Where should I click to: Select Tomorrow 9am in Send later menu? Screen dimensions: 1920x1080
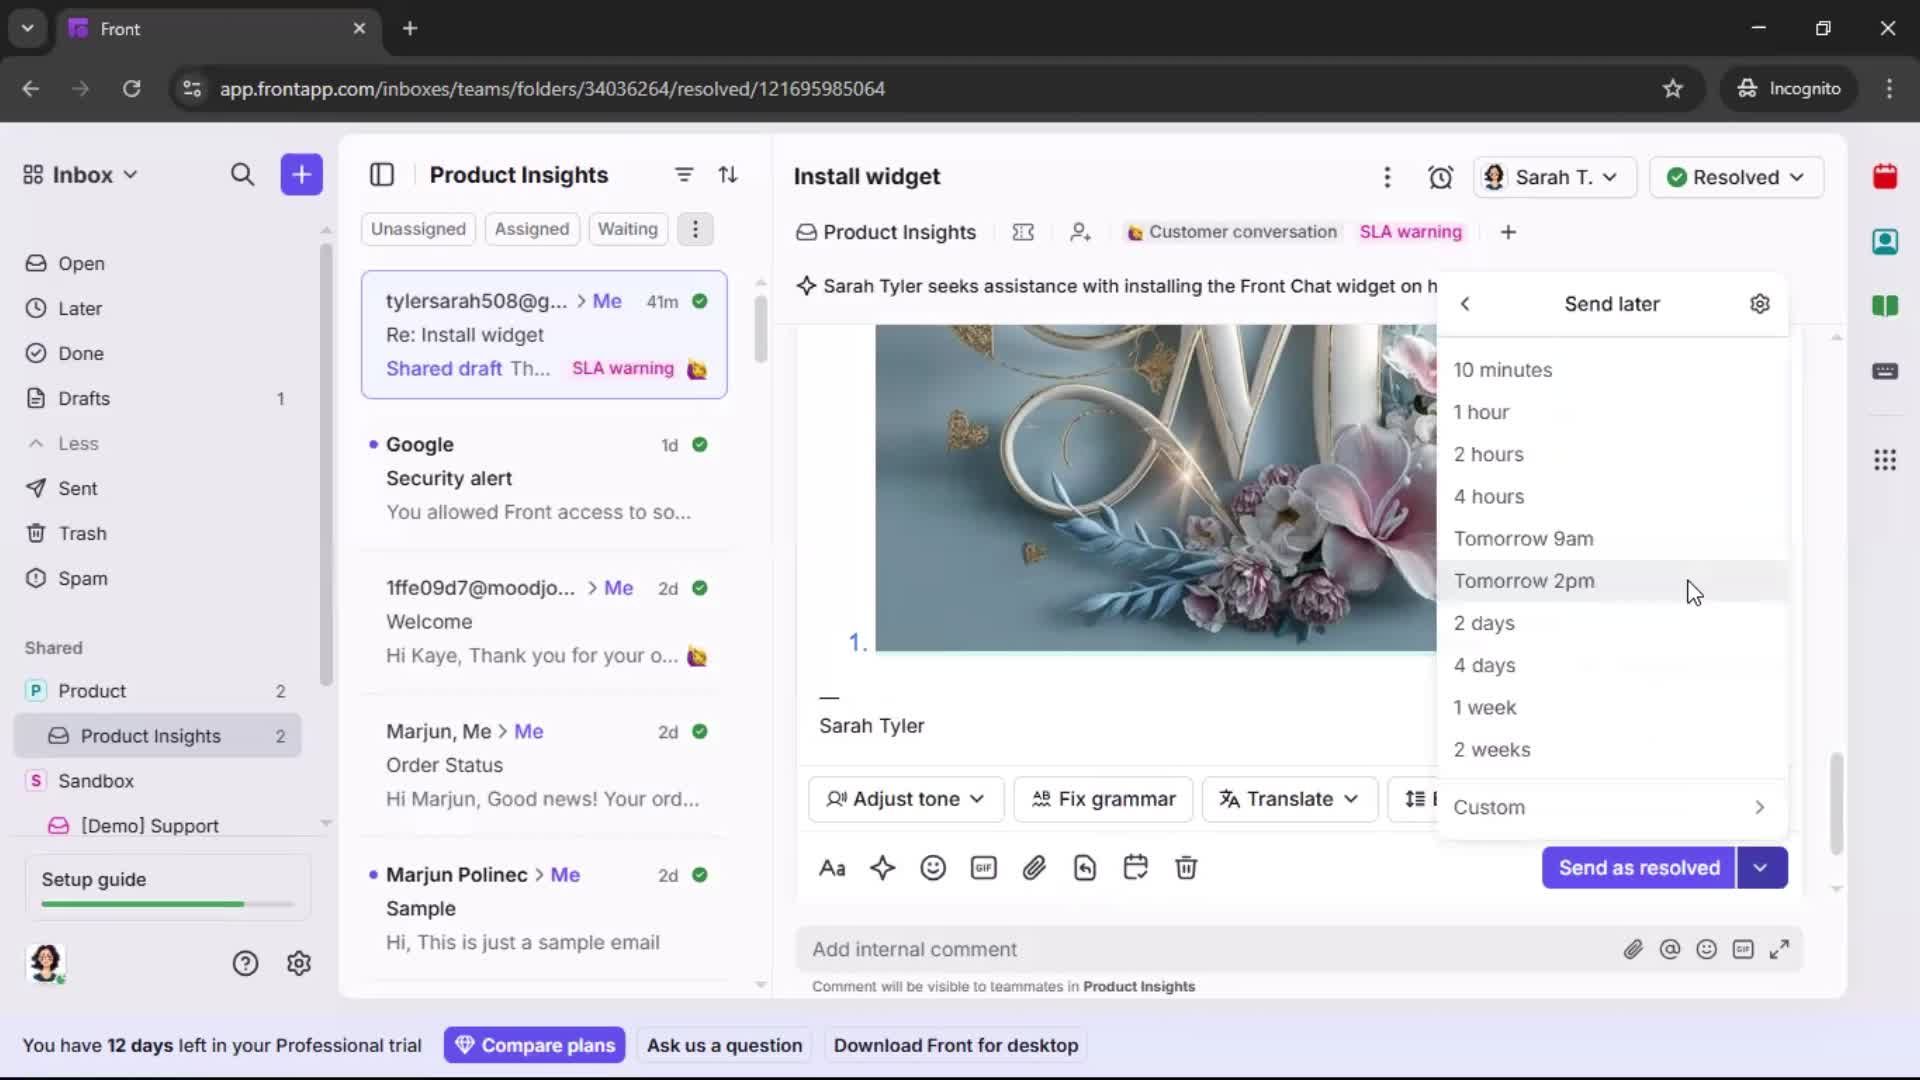pyautogui.click(x=1522, y=539)
